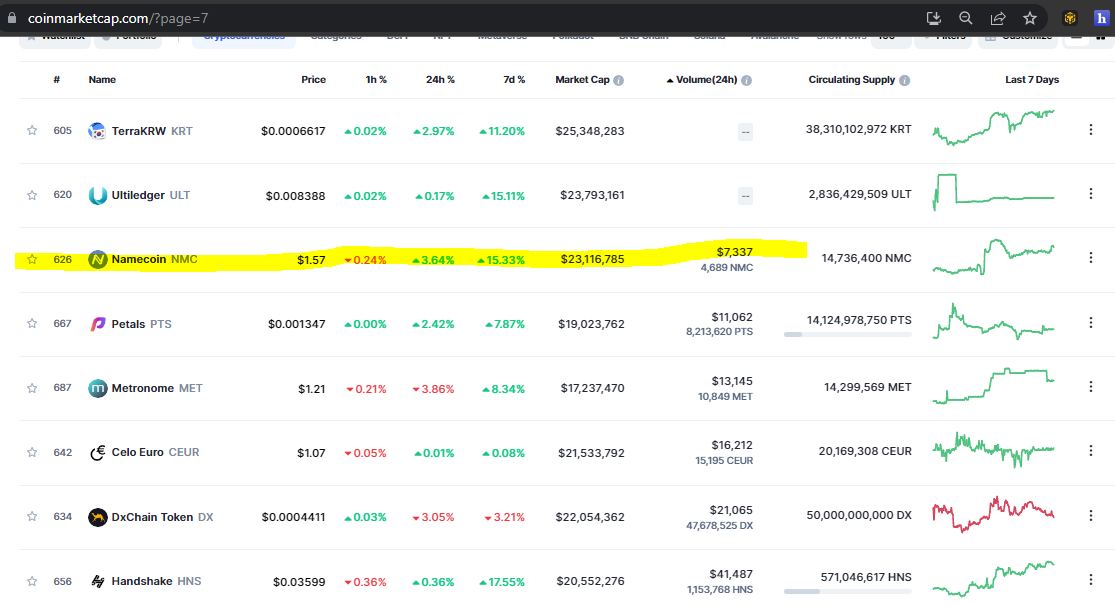Sort by the 24h % column header
Viewport: 1115px width, 609px height.
(x=440, y=80)
